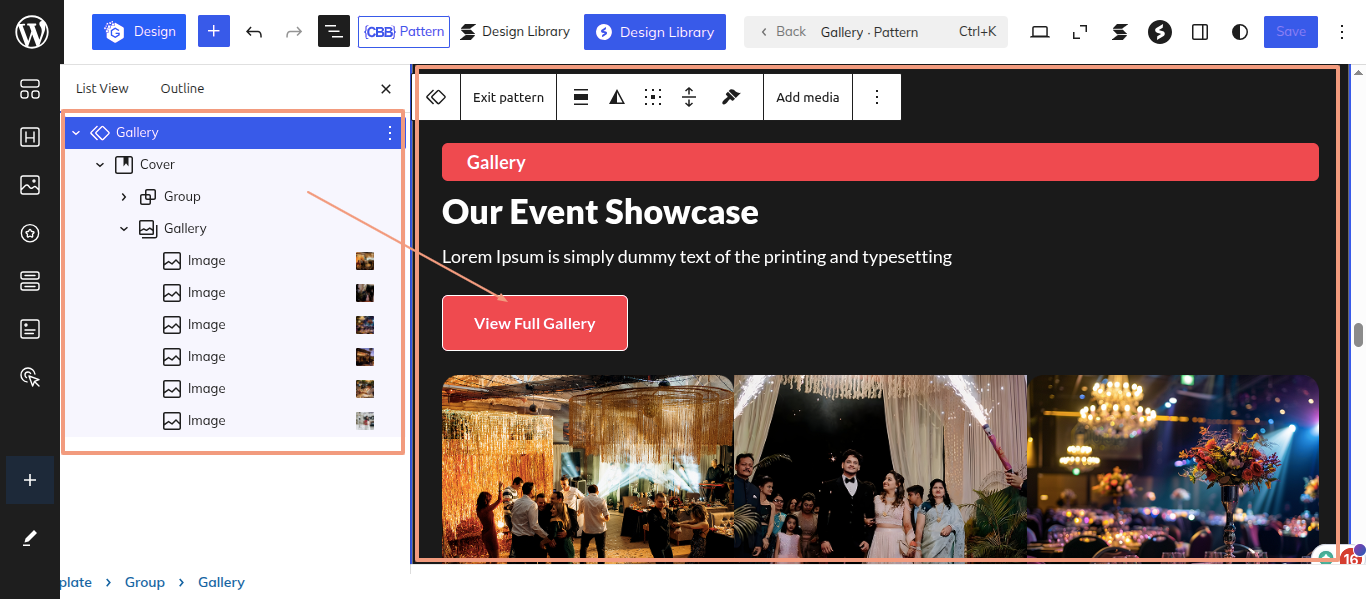
Task: Open the Design Library with white background
Action: pos(515,32)
